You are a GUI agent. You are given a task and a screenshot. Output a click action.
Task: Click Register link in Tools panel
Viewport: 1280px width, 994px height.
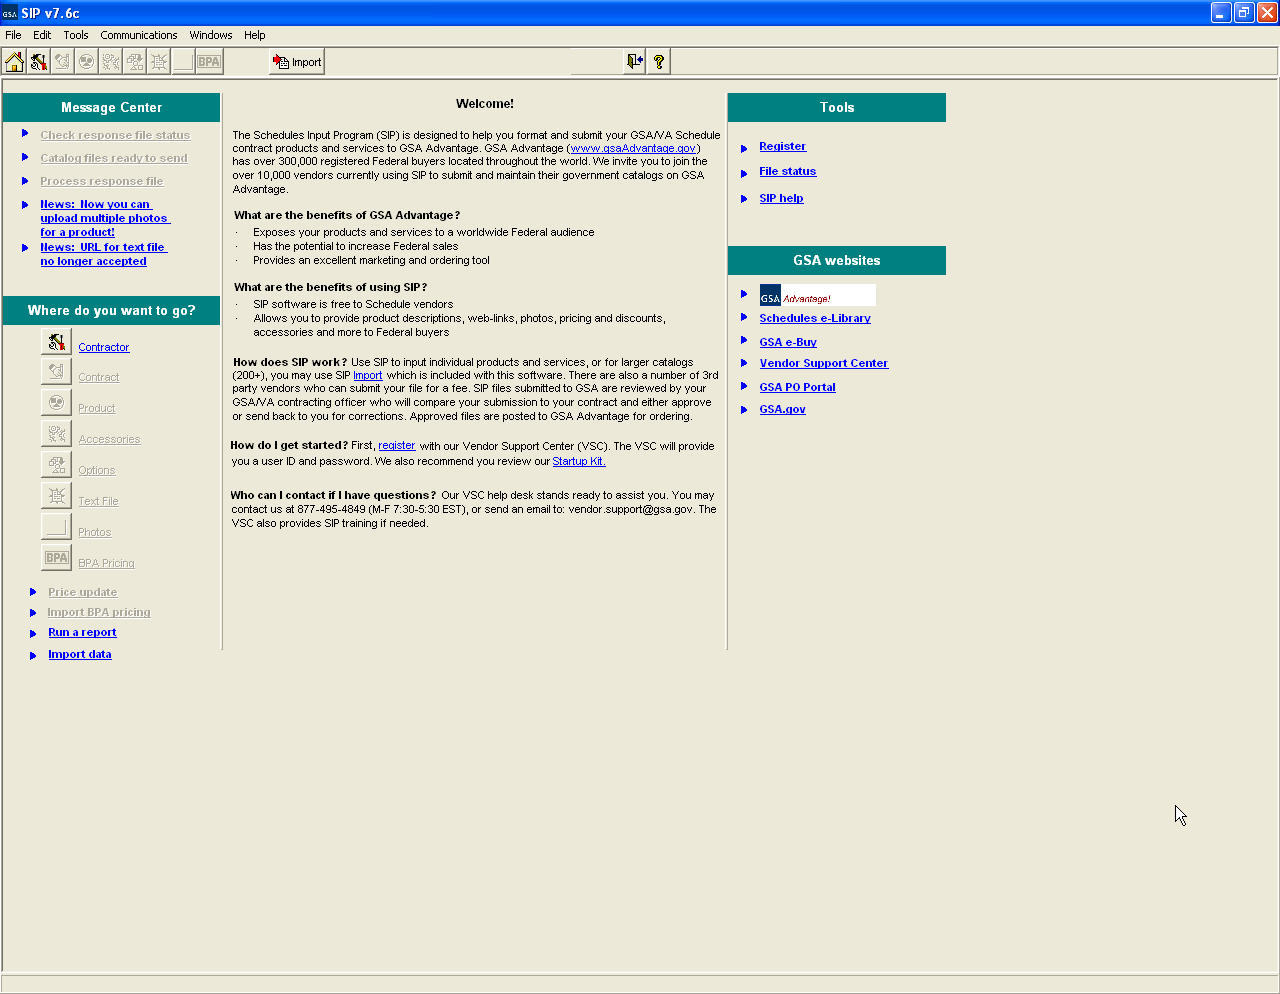[x=783, y=146]
